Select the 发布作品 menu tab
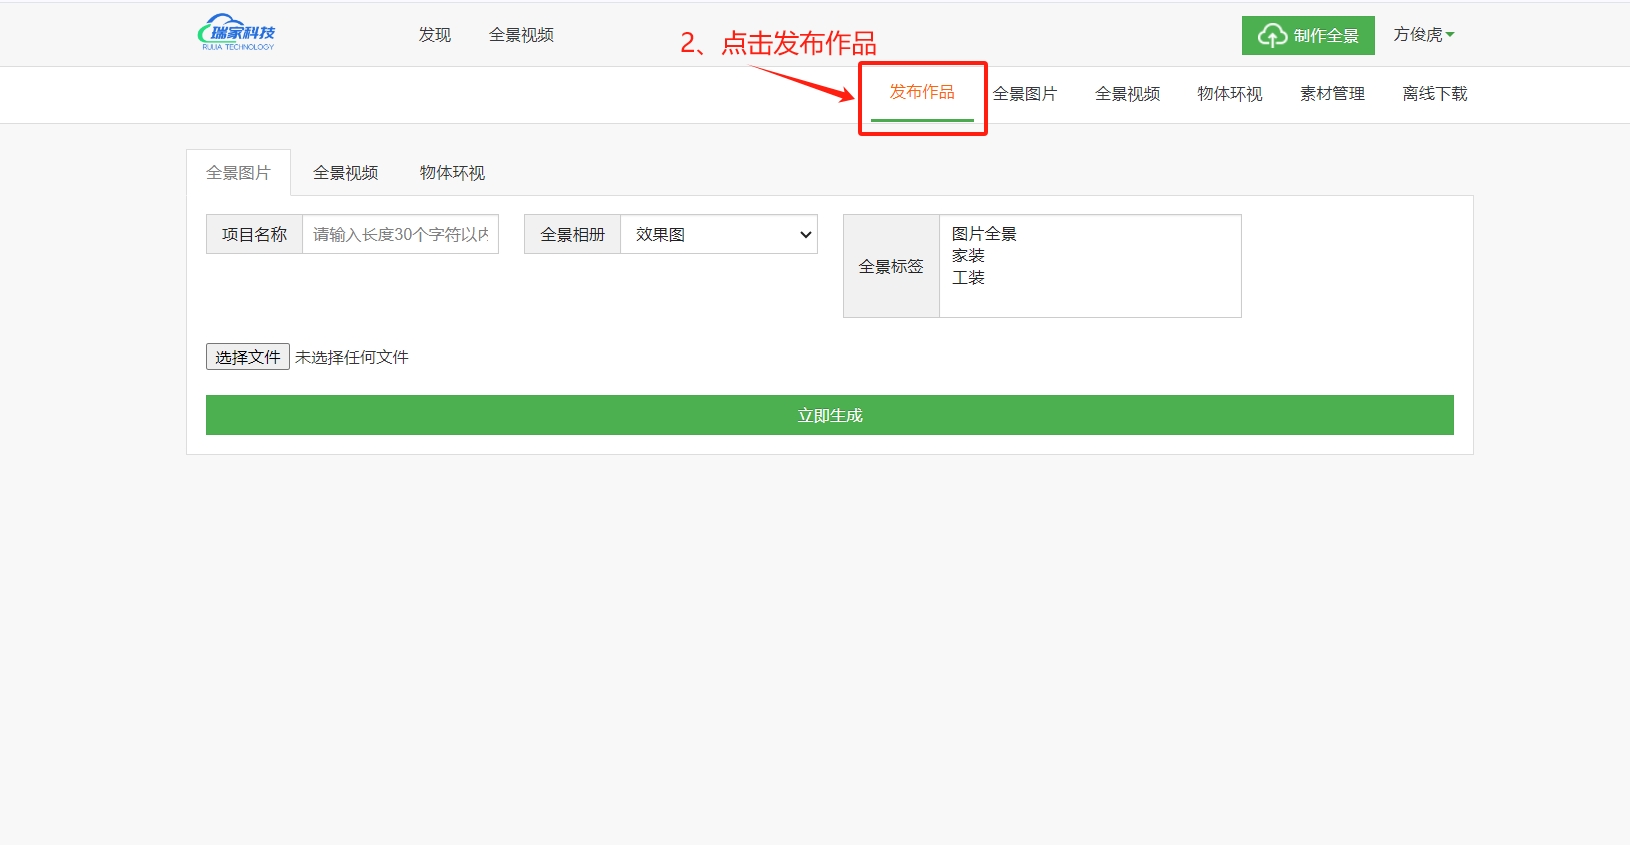The width and height of the screenshot is (1630, 845). (922, 93)
